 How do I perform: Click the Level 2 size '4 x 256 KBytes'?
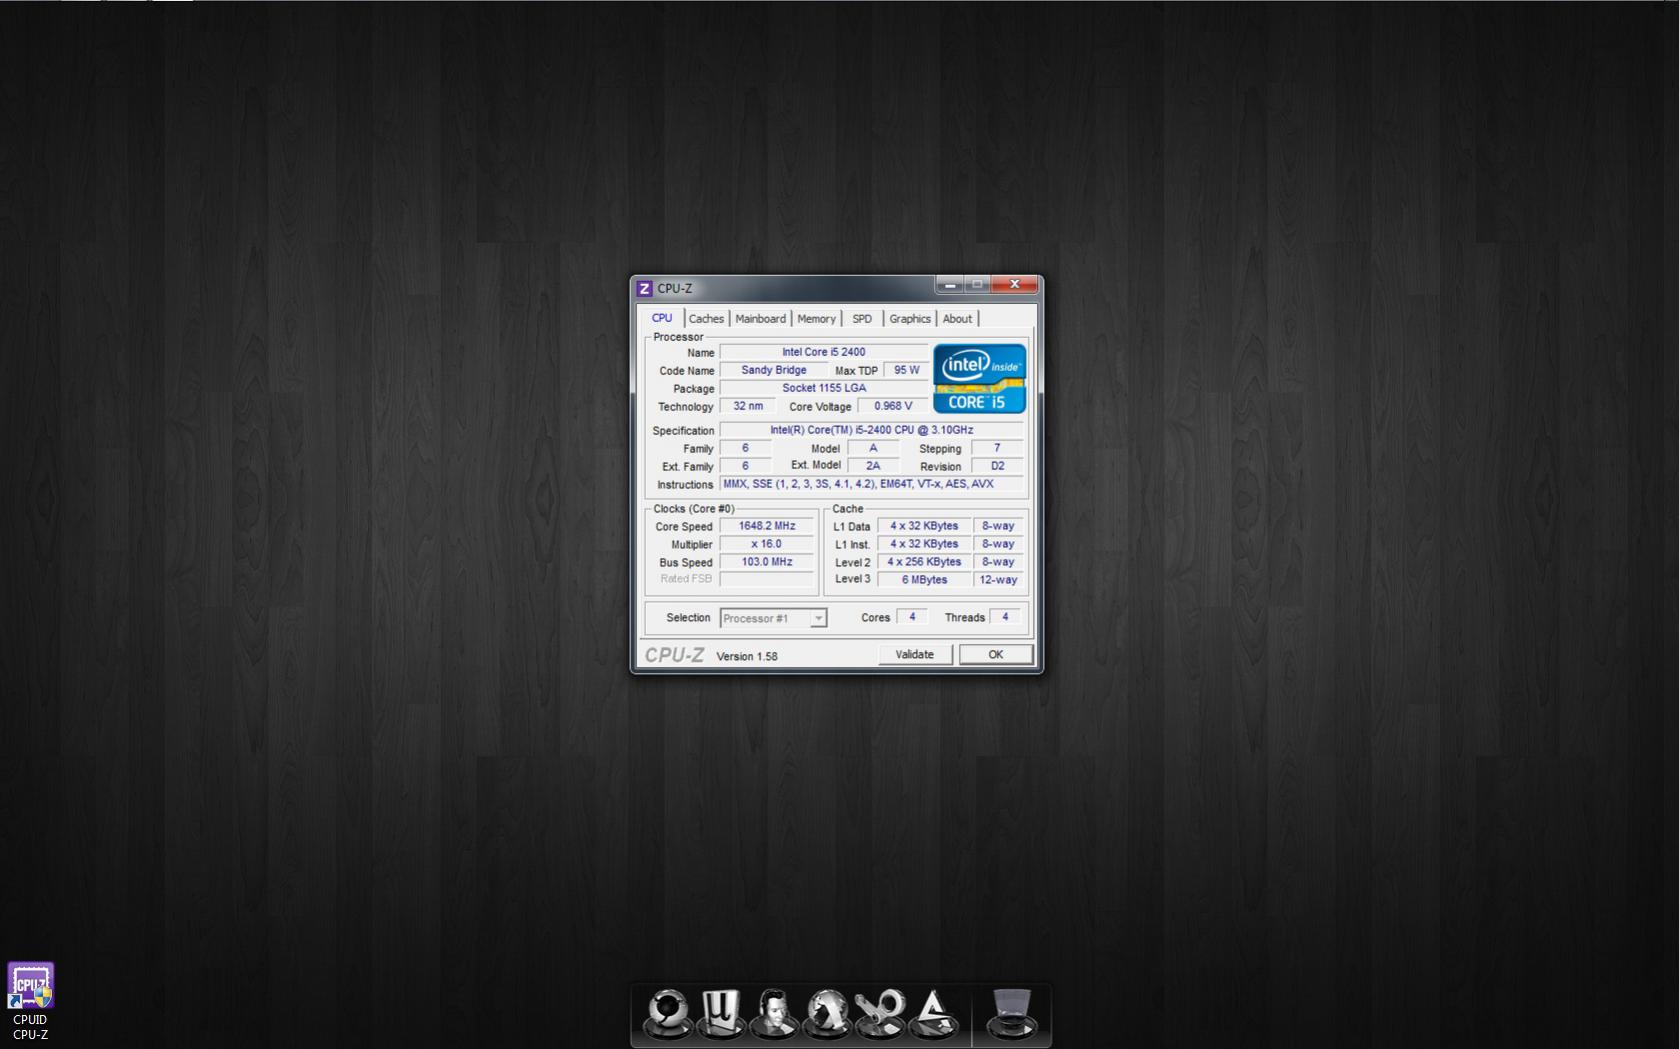[x=924, y=562]
